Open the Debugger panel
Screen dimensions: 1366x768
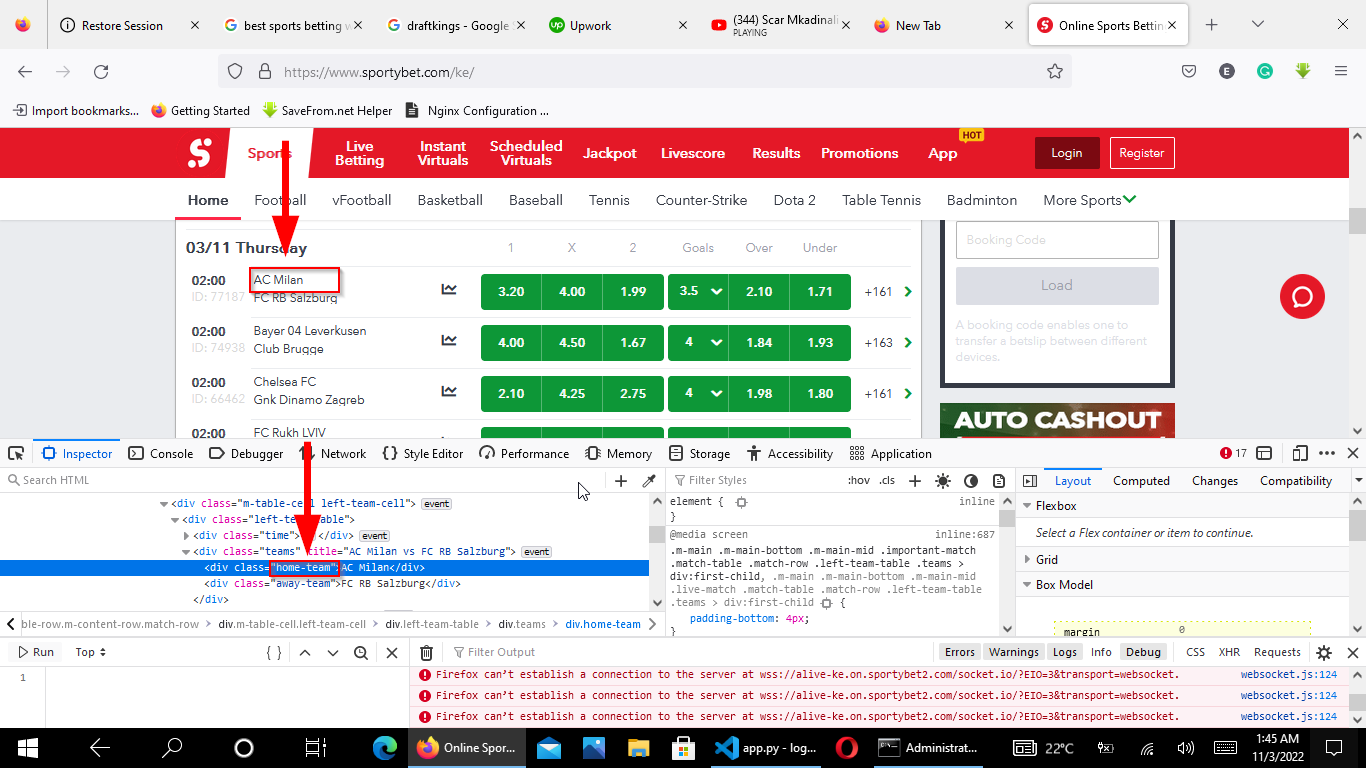click(x=246, y=453)
